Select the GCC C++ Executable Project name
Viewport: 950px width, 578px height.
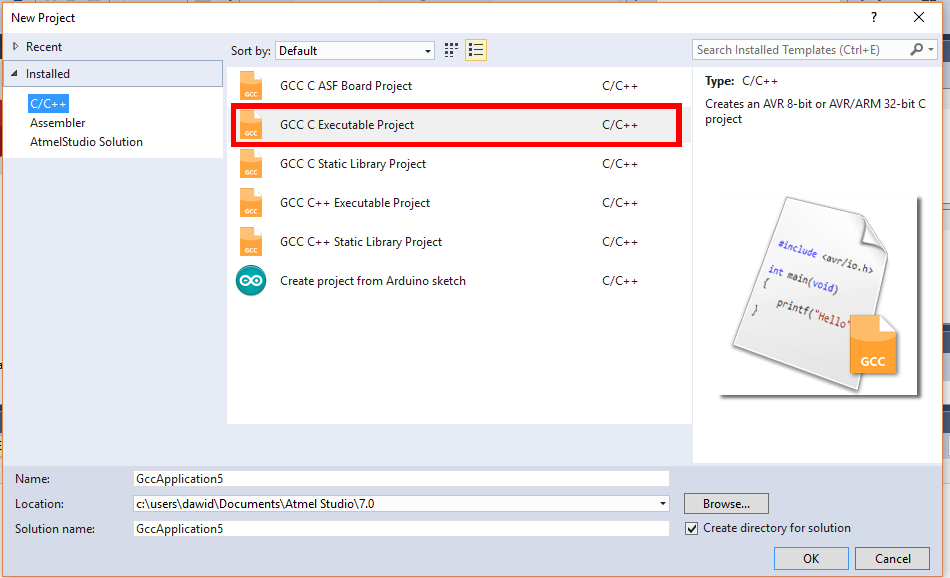pyautogui.click(x=355, y=203)
